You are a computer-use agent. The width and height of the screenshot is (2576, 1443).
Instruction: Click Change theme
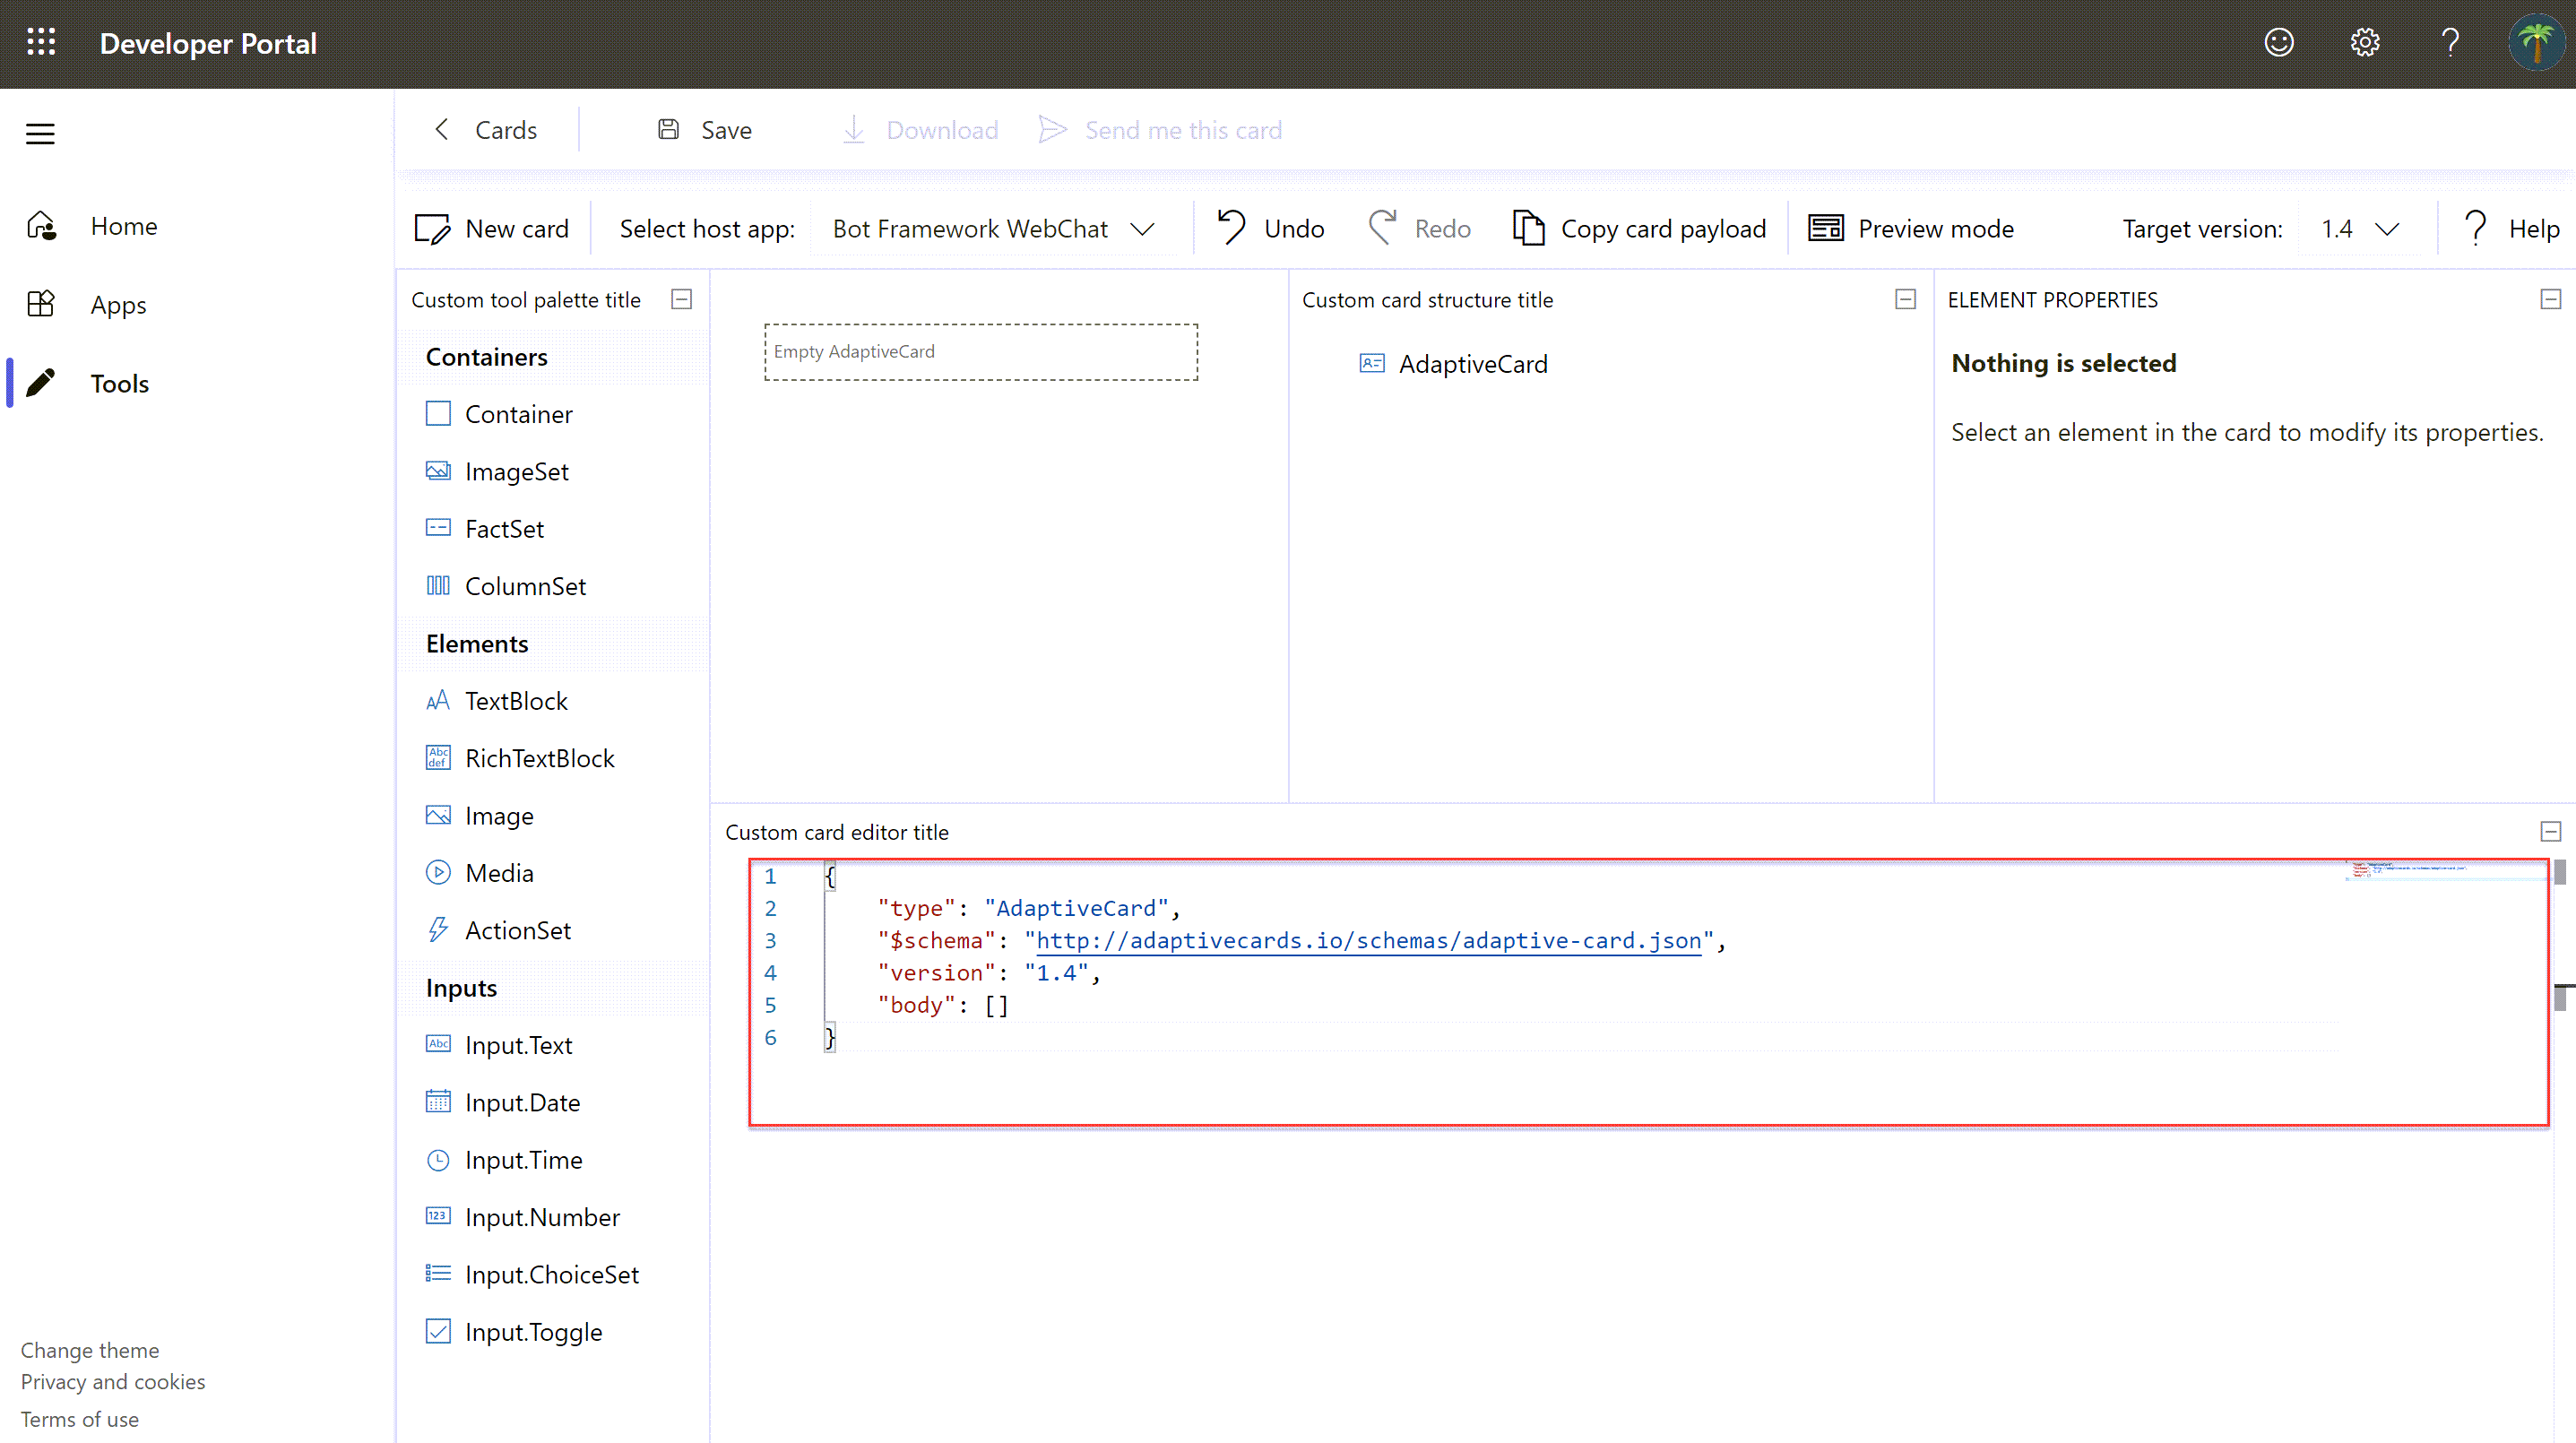(90, 1350)
